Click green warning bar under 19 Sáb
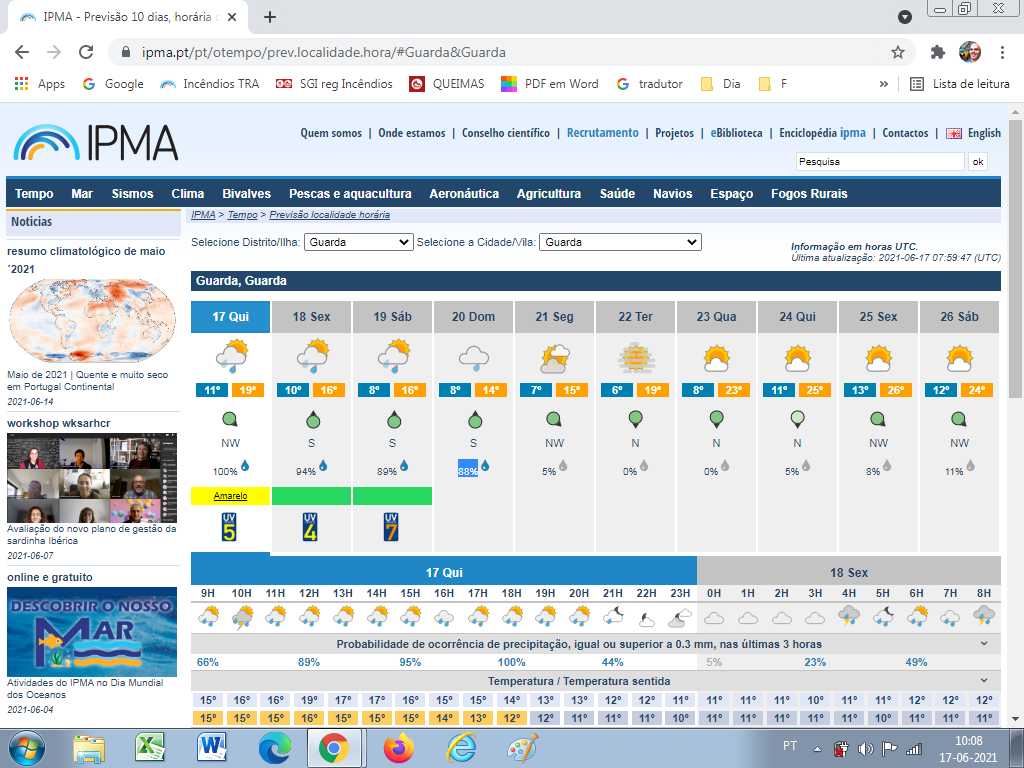1024x768 pixels. [x=392, y=496]
